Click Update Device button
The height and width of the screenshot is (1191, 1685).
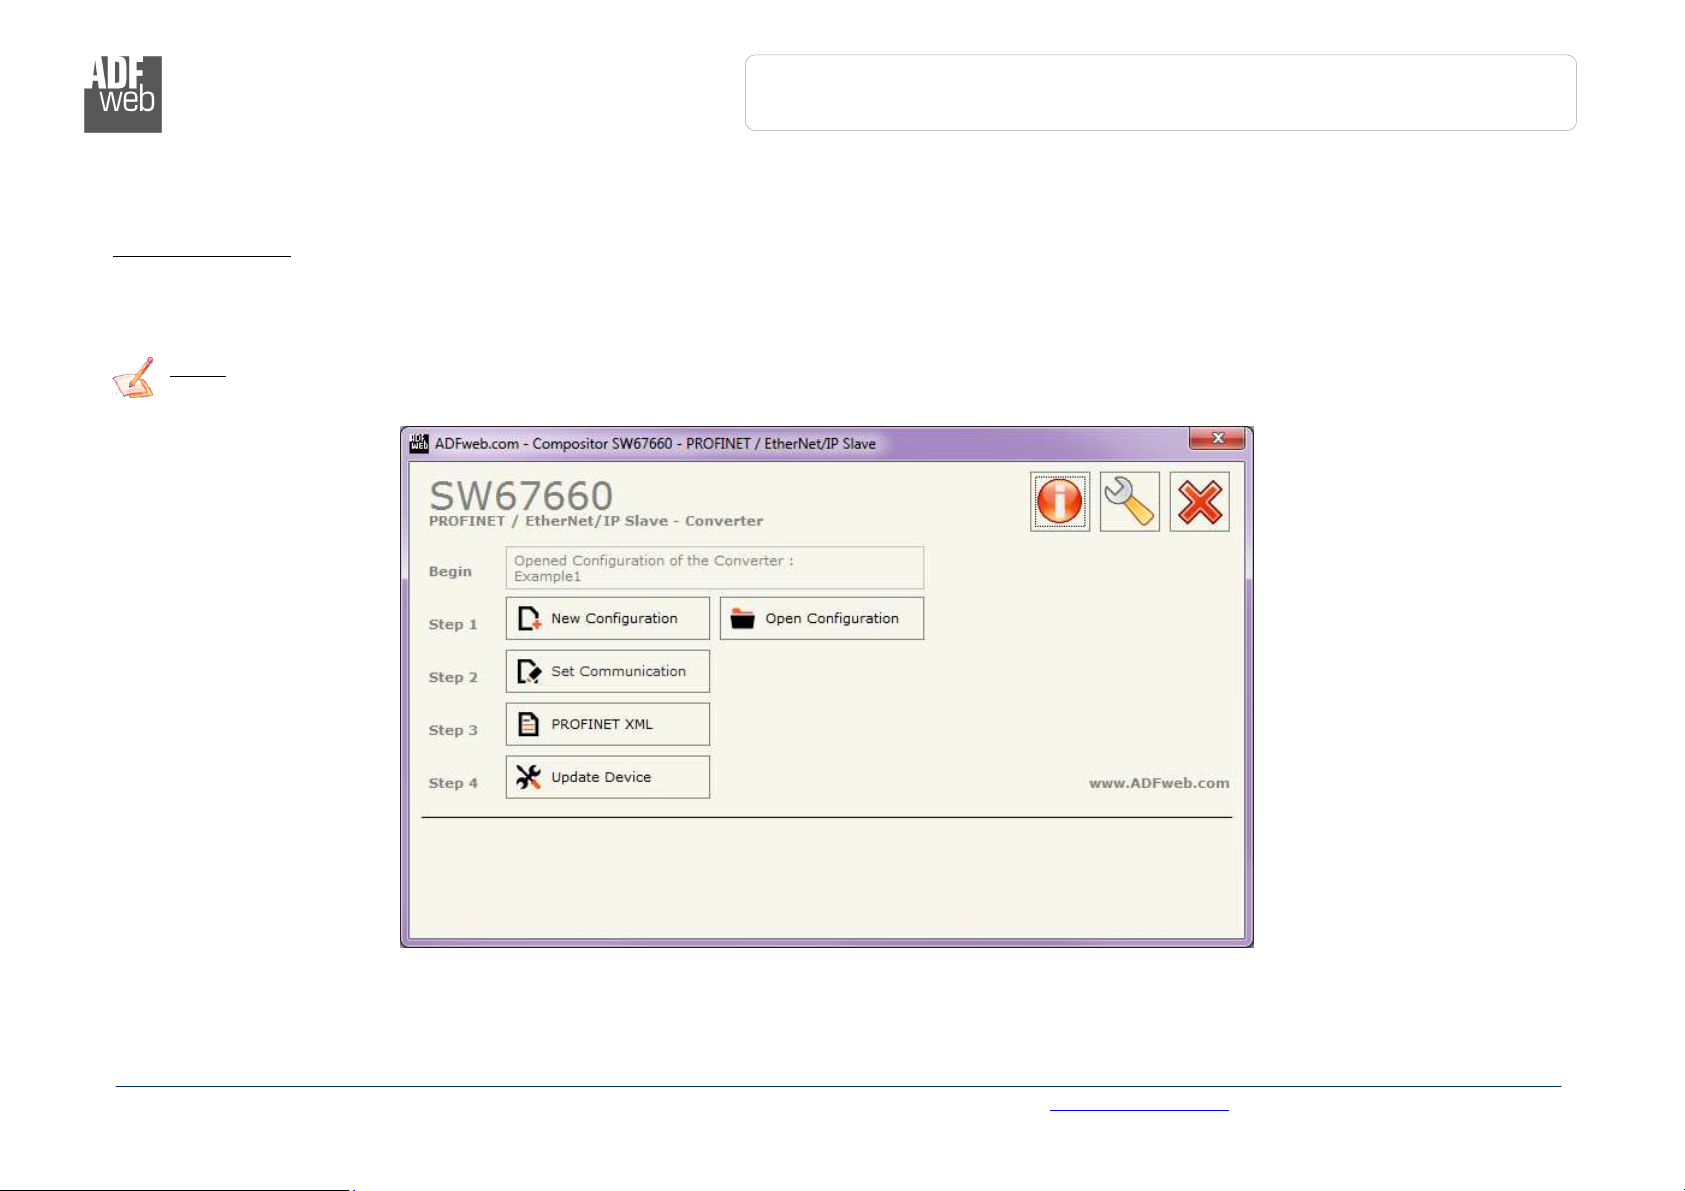[608, 777]
